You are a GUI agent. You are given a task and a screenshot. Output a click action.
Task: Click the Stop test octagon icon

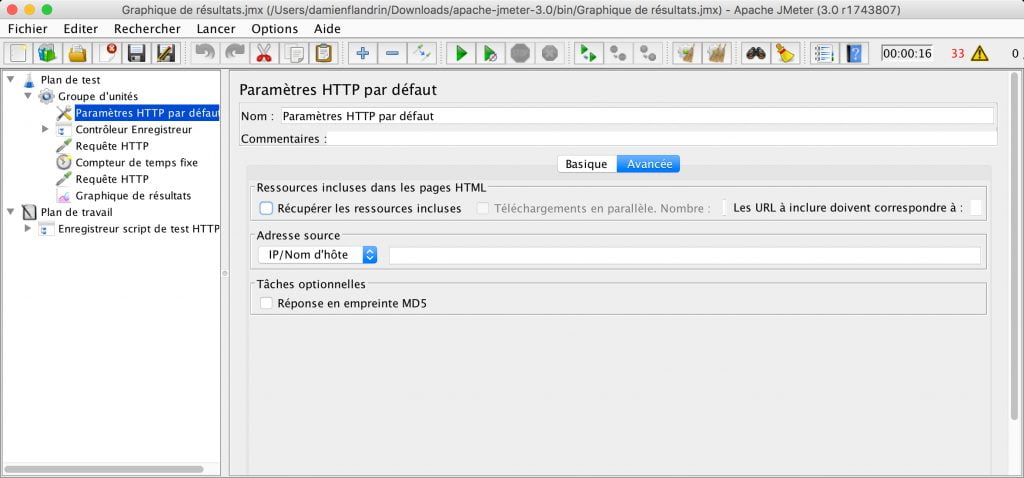click(x=520, y=53)
